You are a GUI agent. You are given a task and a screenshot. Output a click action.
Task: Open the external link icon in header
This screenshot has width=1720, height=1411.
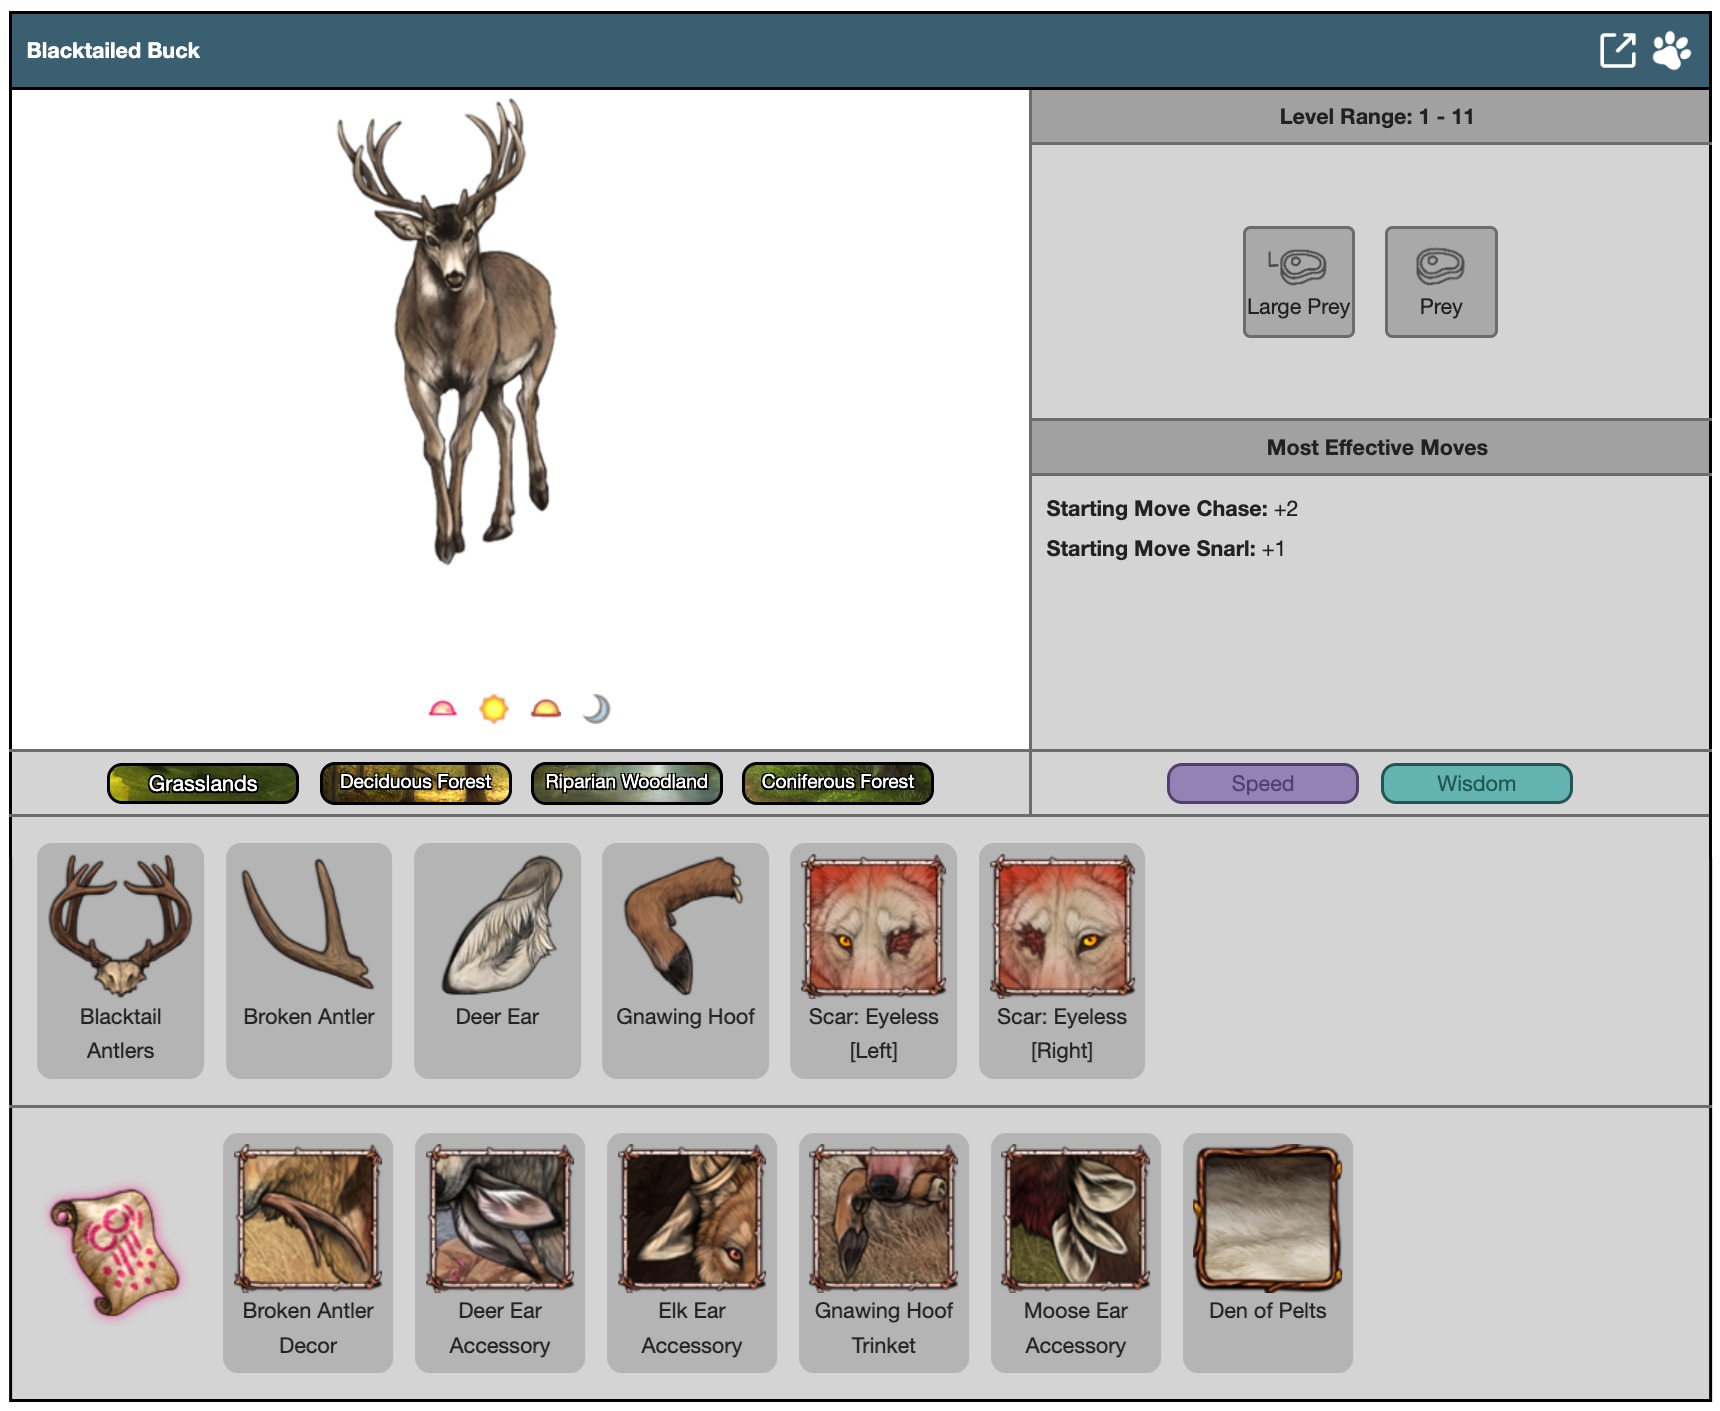point(1617,50)
